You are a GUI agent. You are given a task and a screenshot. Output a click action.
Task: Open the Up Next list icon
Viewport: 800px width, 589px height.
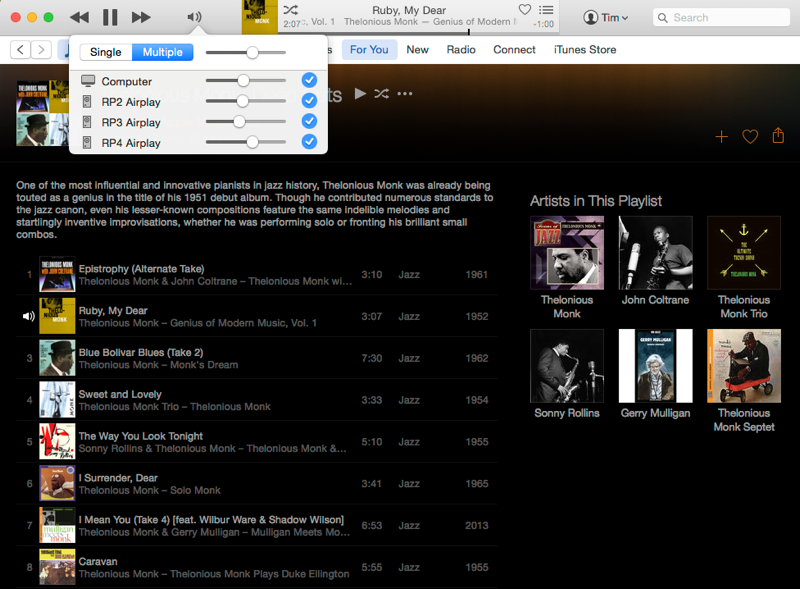(x=546, y=10)
